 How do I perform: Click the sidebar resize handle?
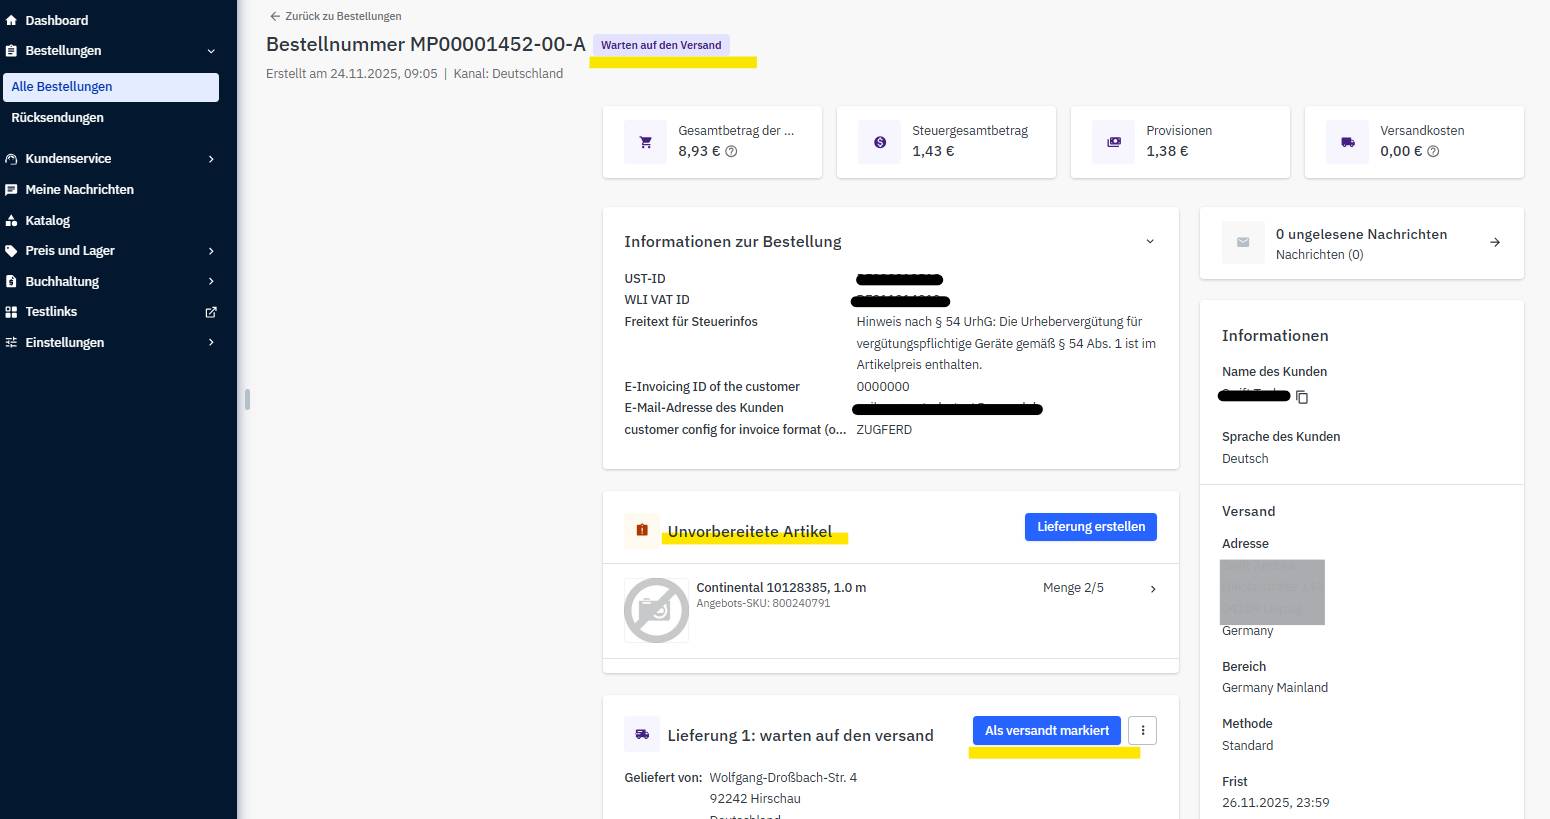point(247,399)
